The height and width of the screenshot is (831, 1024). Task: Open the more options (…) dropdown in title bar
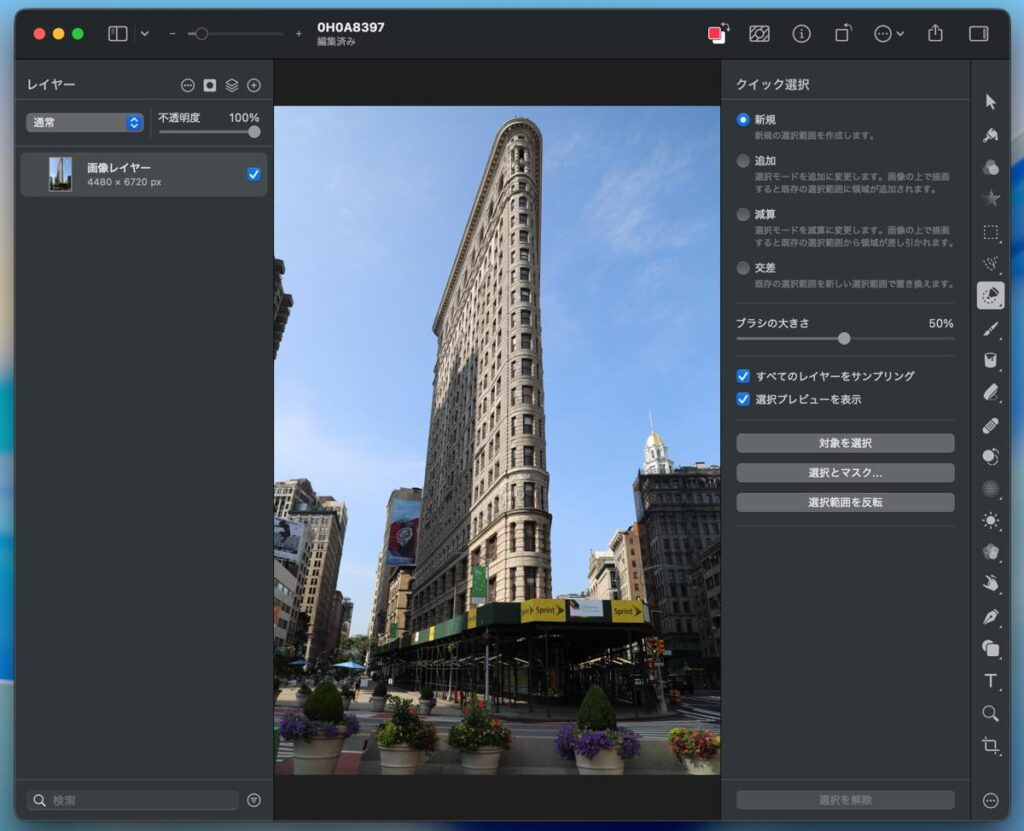(888, 34)
